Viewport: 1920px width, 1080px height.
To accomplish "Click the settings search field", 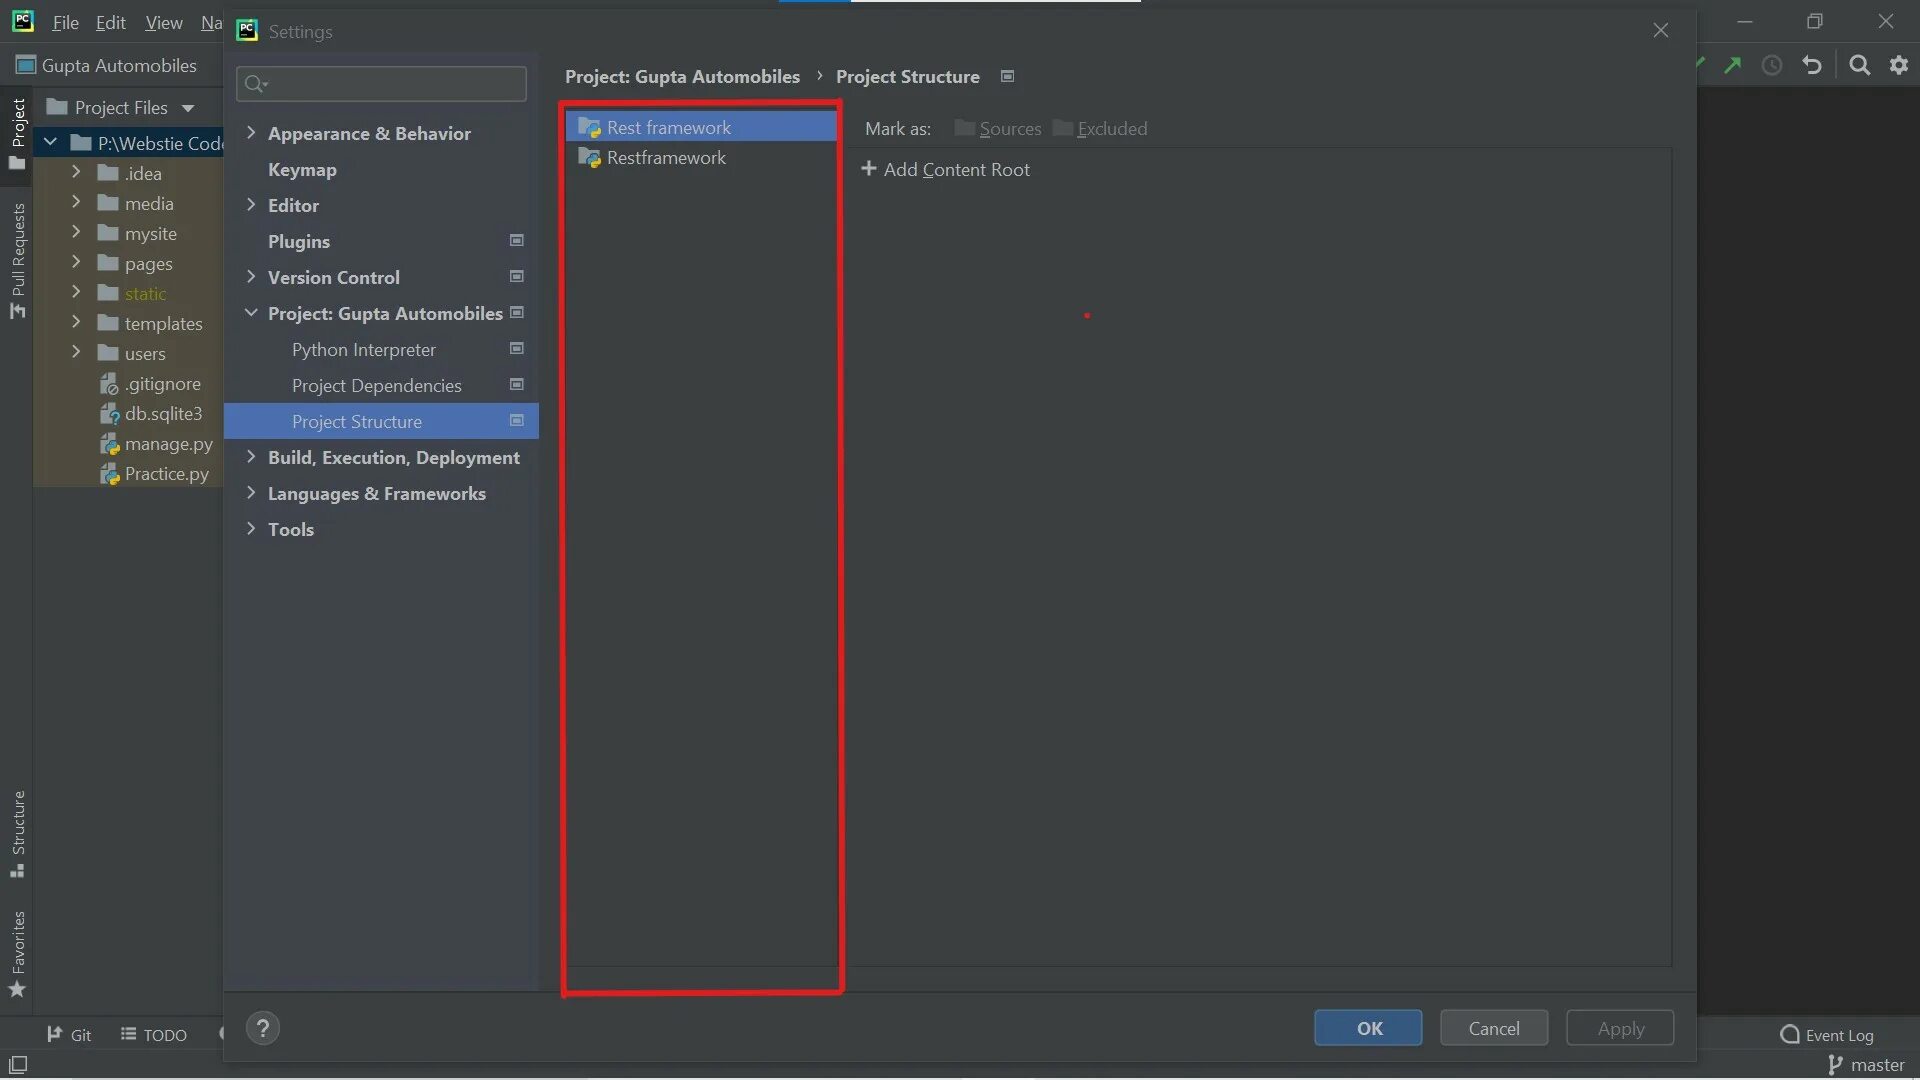I will pos(390,84).
